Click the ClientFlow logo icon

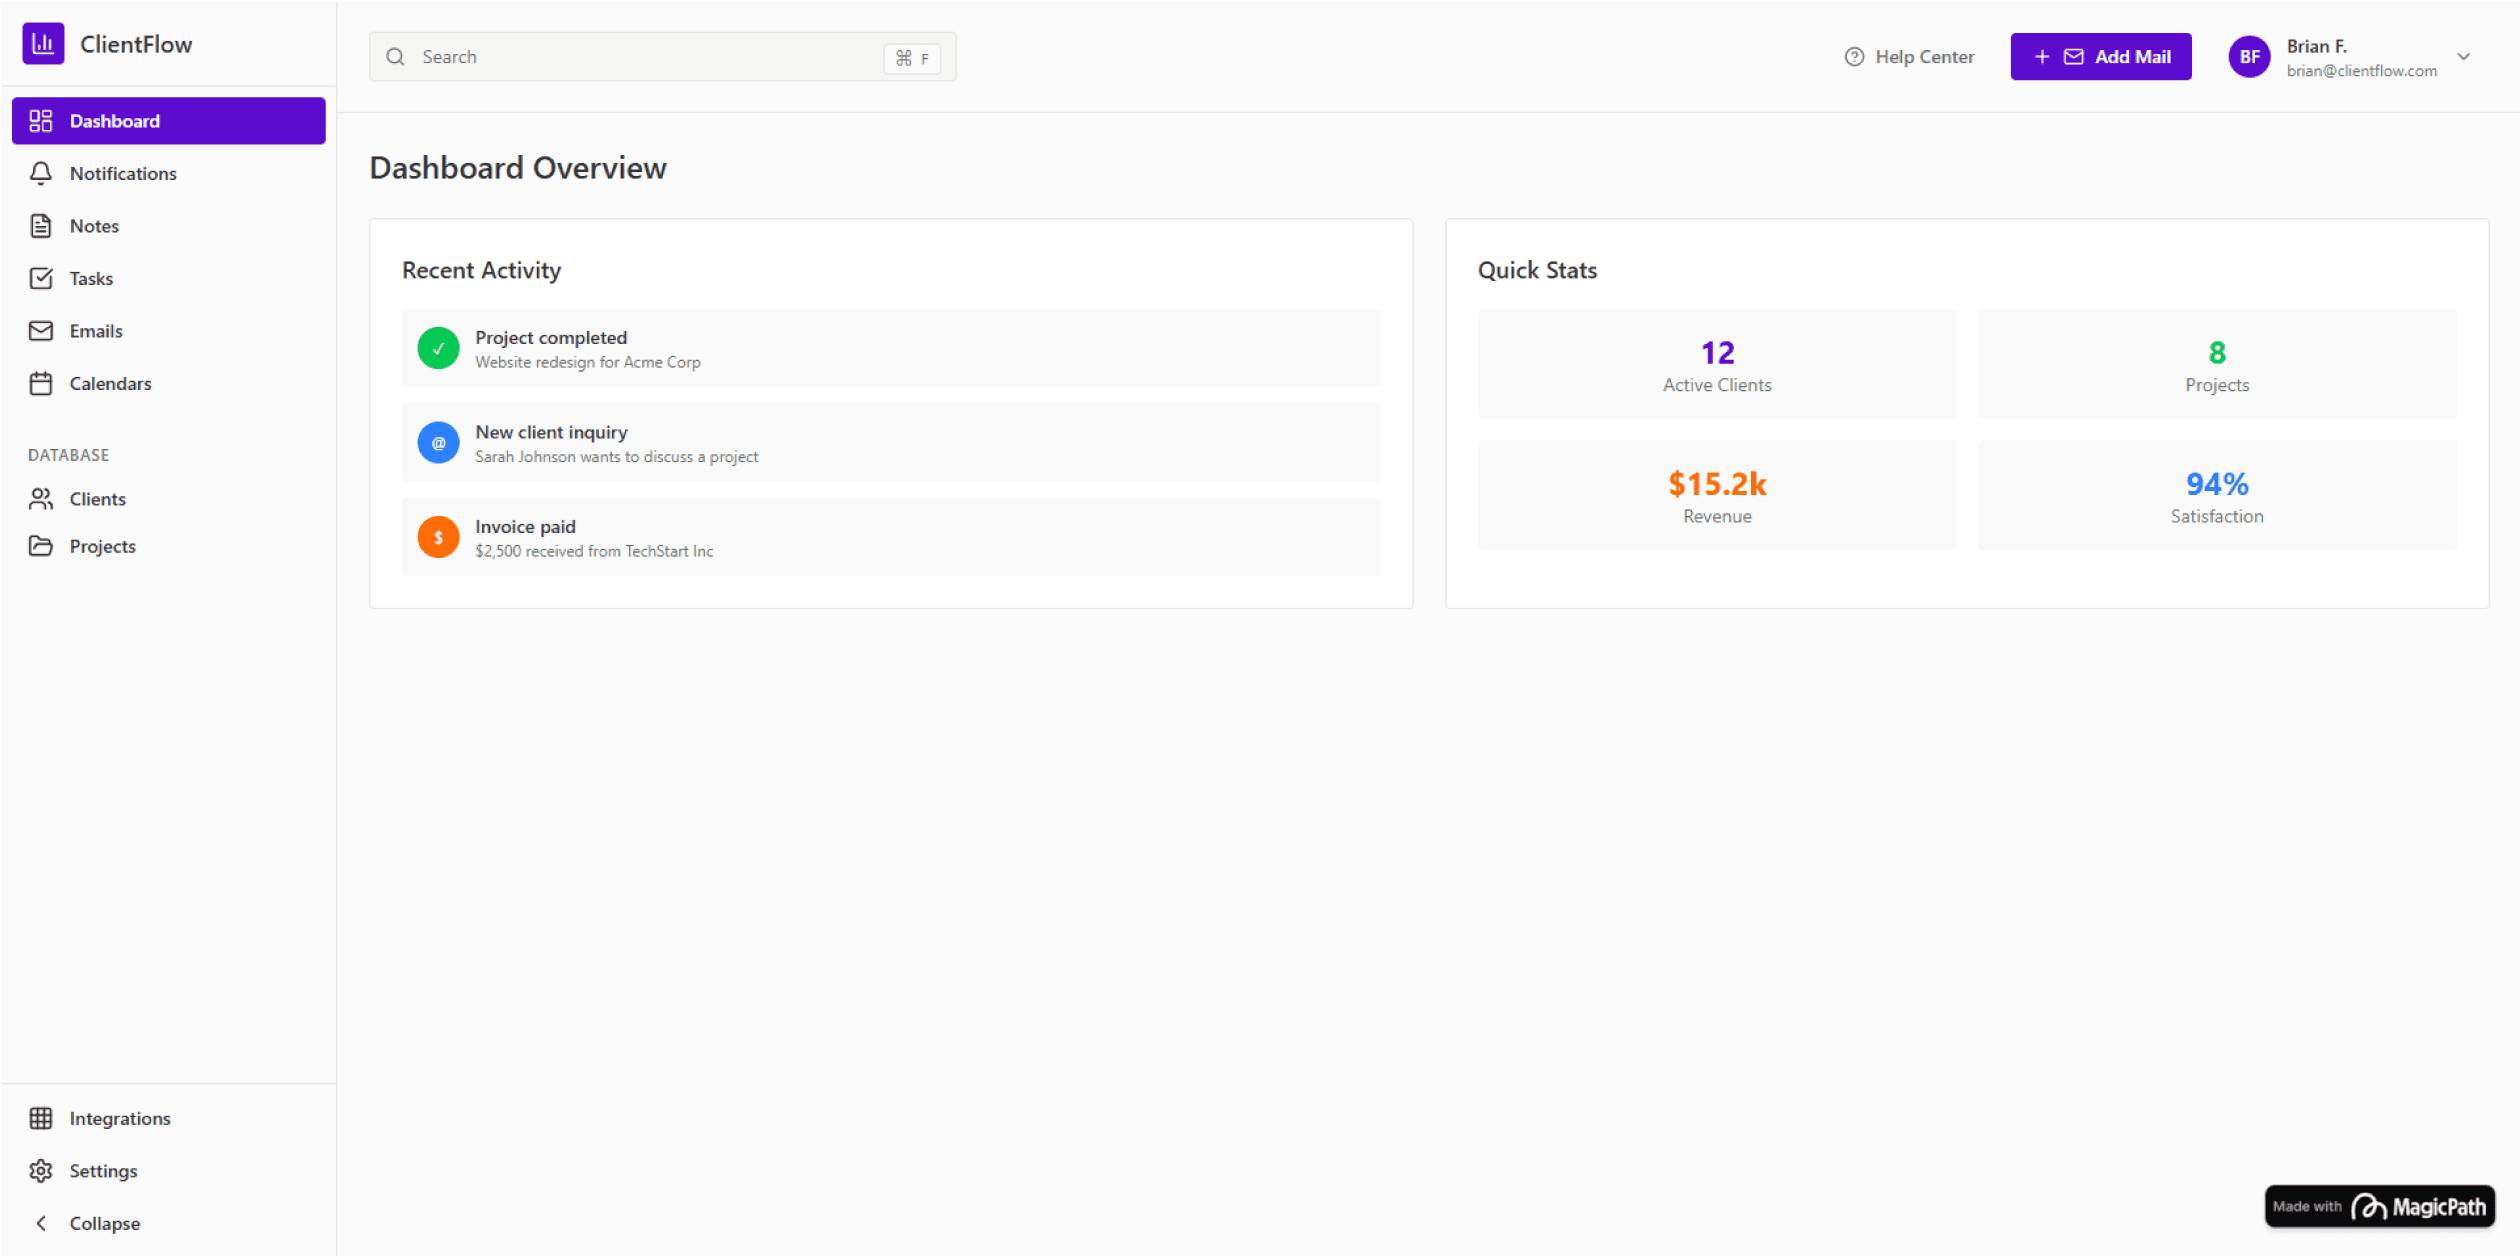(43, 44)
